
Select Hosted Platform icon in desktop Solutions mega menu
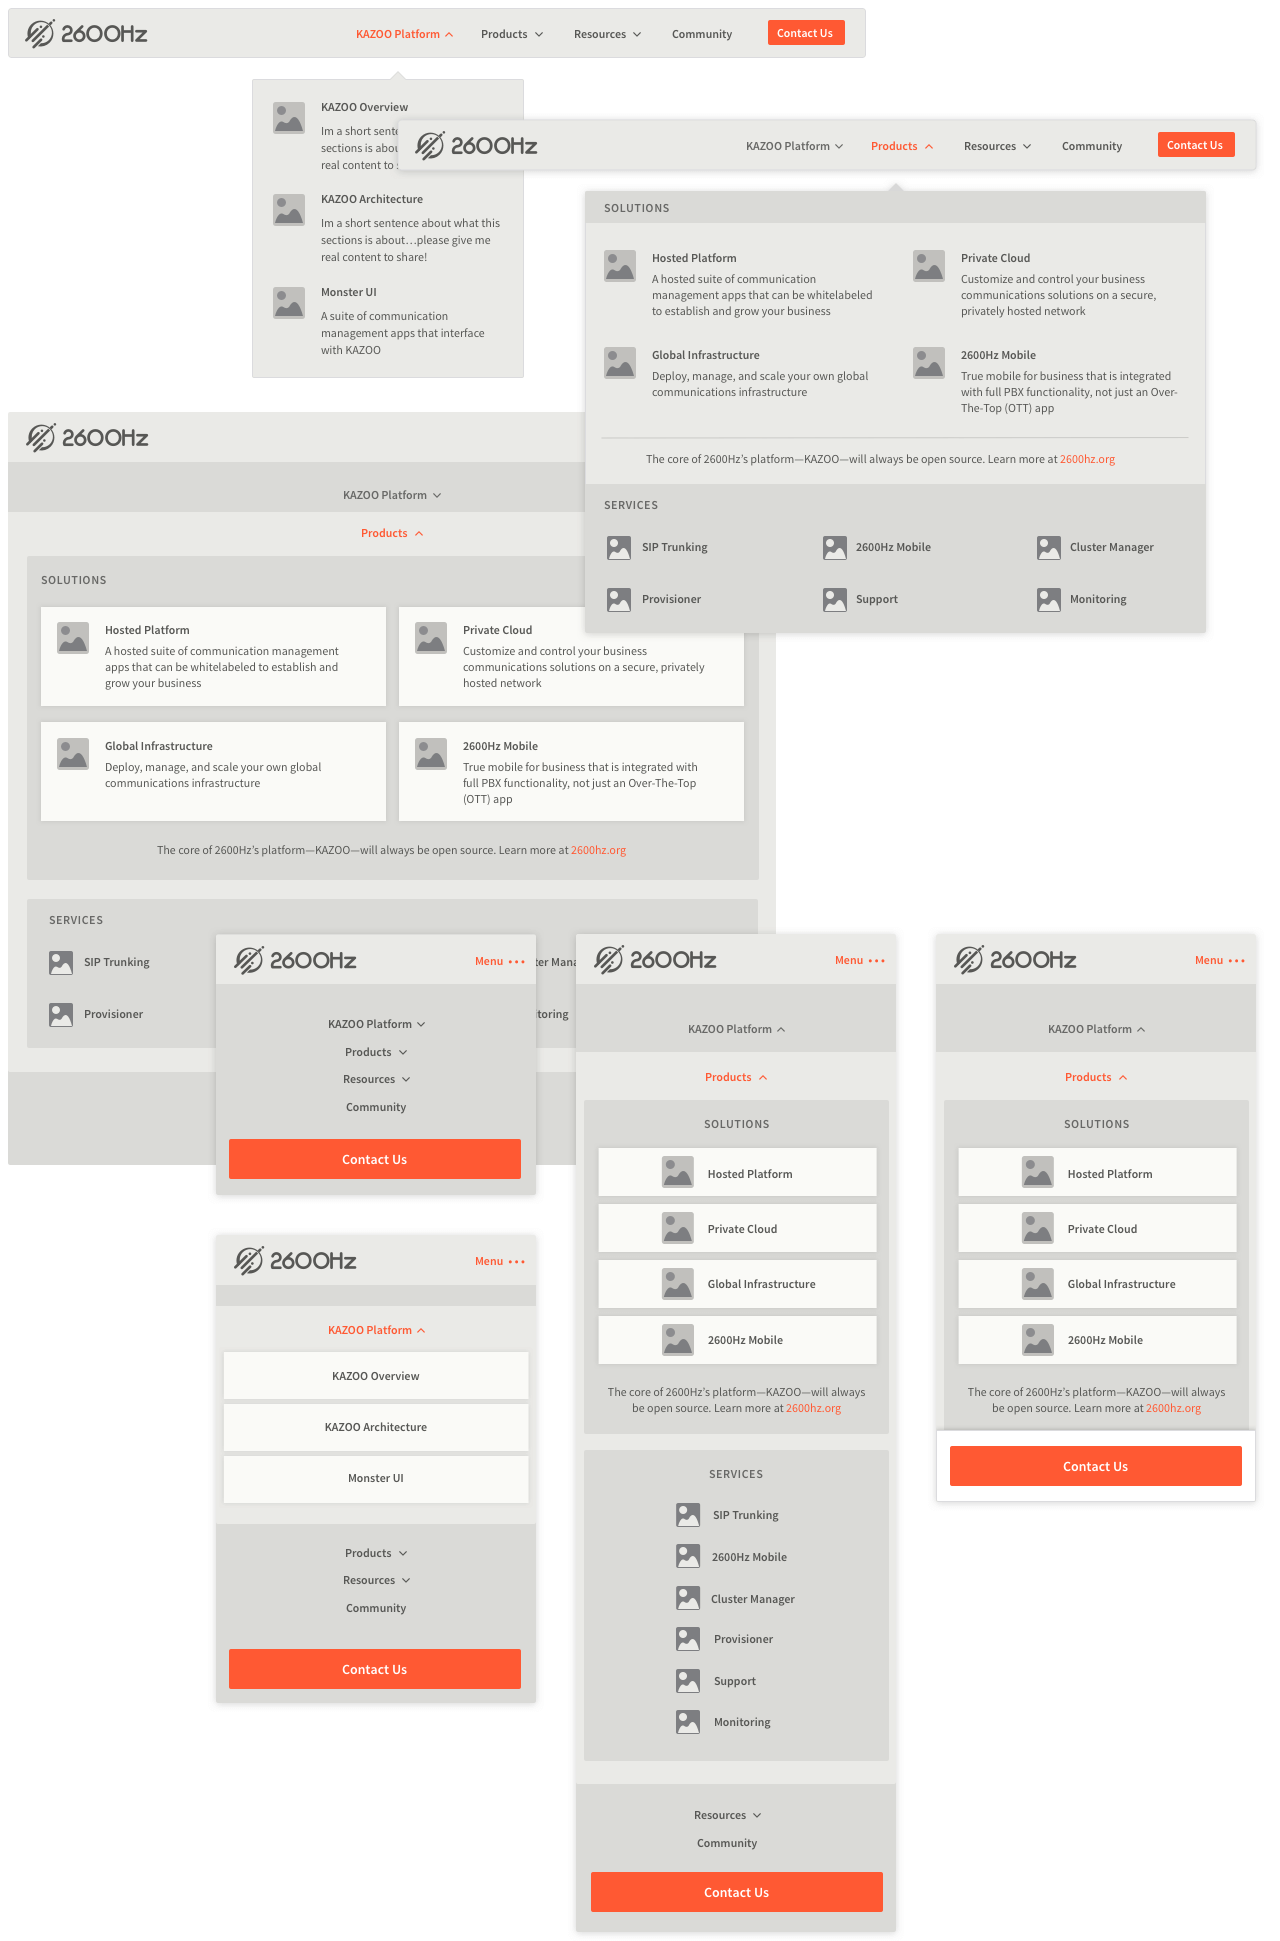coord(620,266)
